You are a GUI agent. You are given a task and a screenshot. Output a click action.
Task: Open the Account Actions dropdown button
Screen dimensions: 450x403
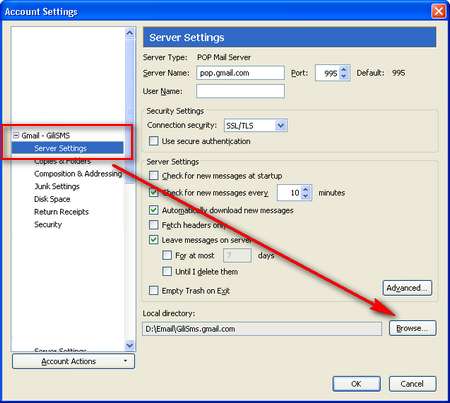coord(73,361)
